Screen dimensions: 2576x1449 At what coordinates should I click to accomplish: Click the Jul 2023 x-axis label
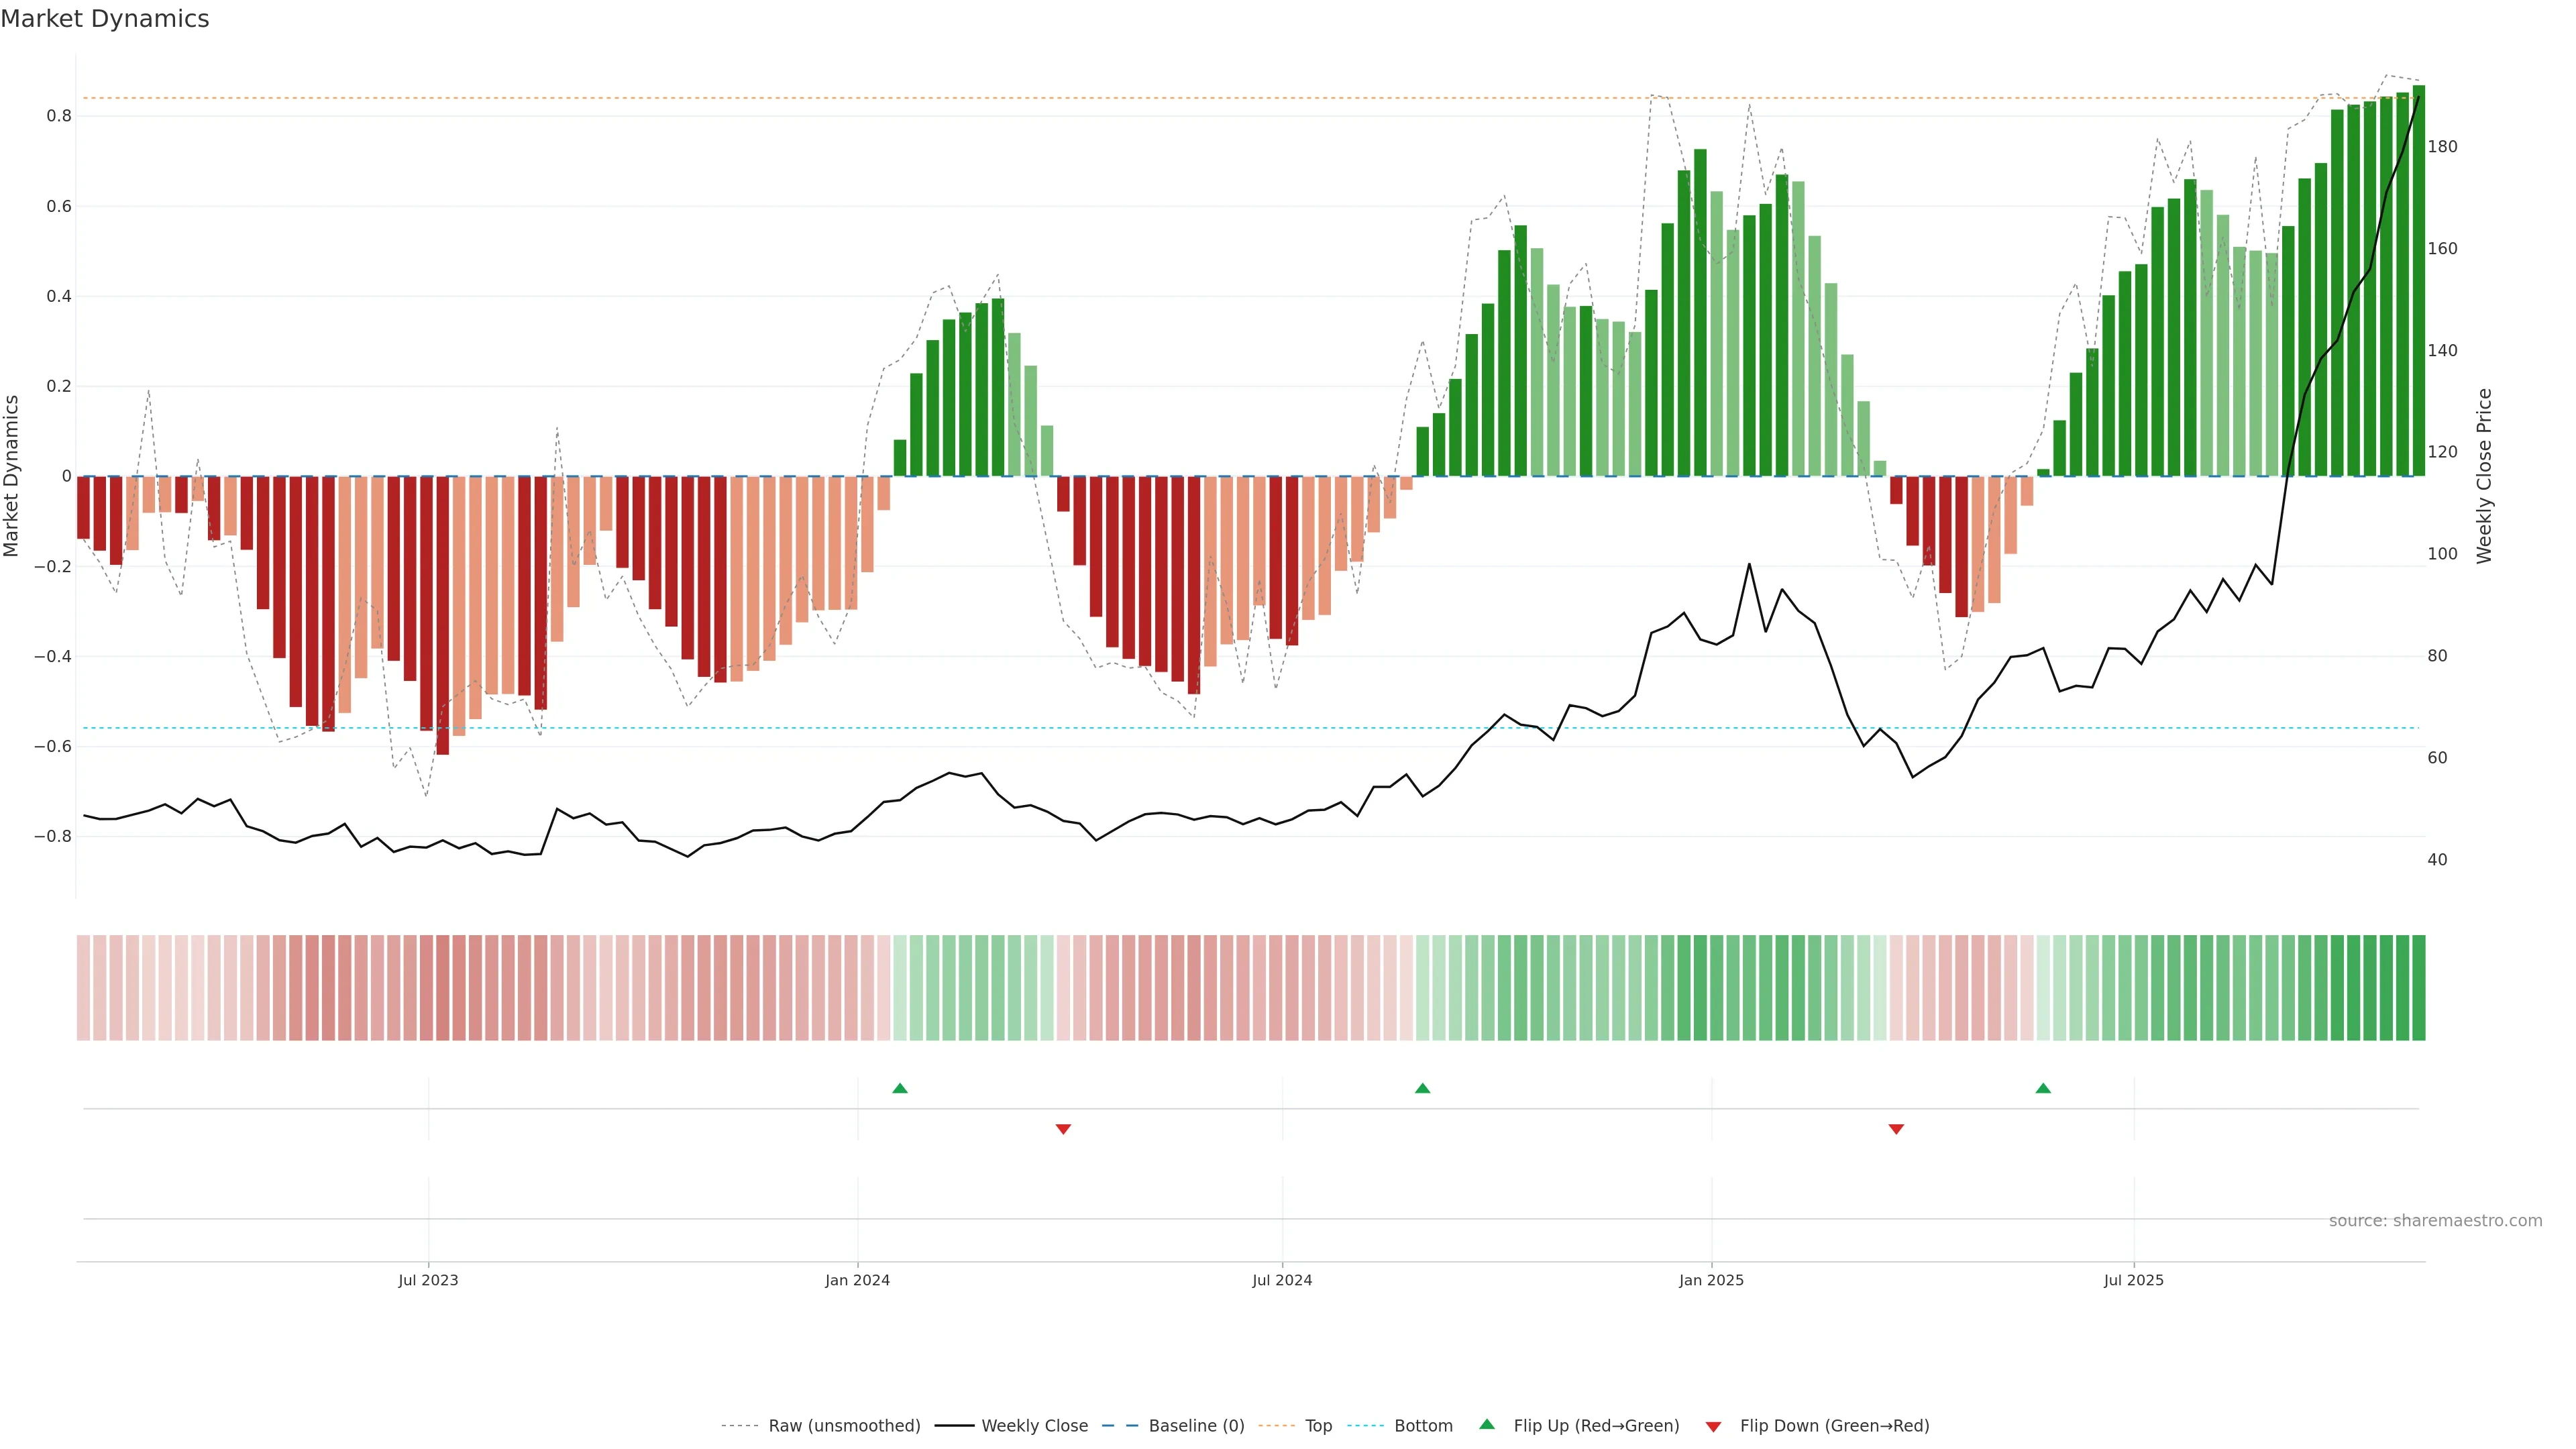pyautogui.click(x=428, y=1280)
